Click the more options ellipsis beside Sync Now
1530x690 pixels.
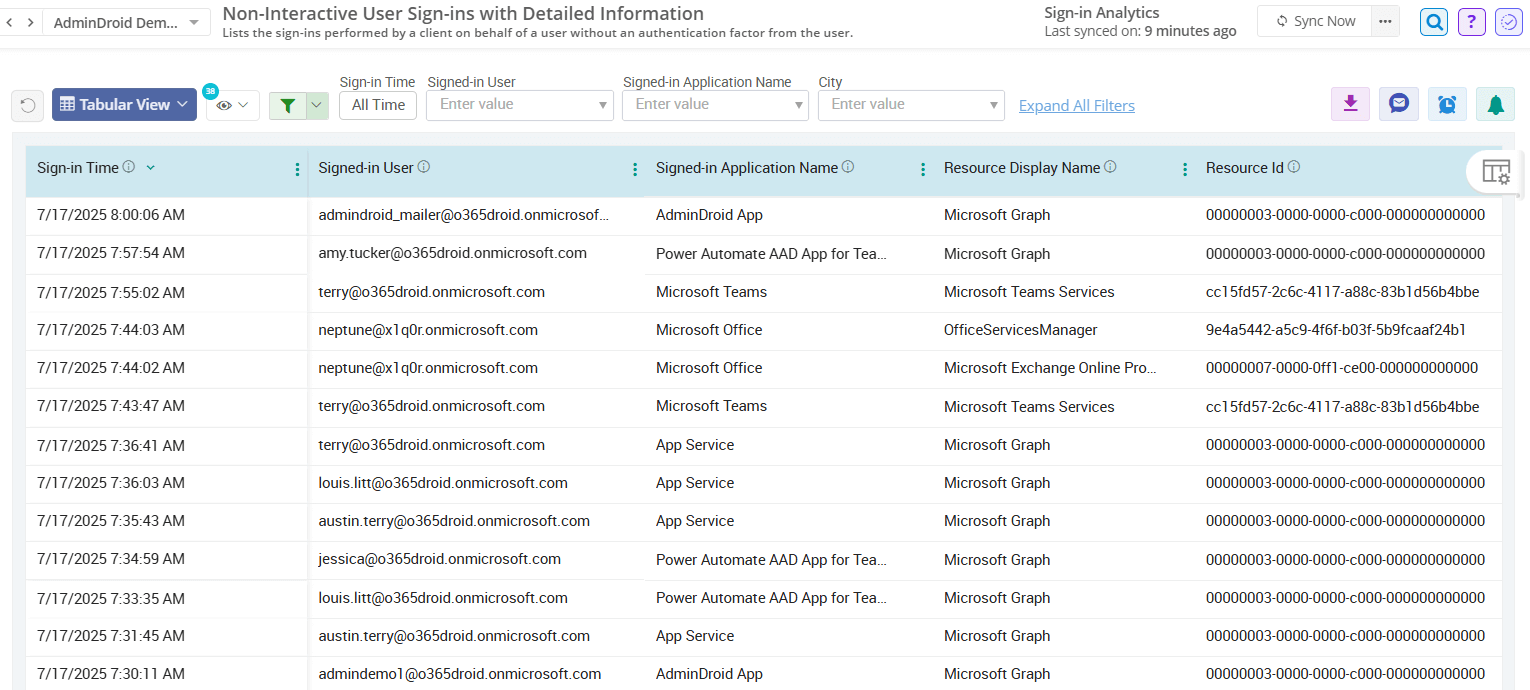(1385, 20)
